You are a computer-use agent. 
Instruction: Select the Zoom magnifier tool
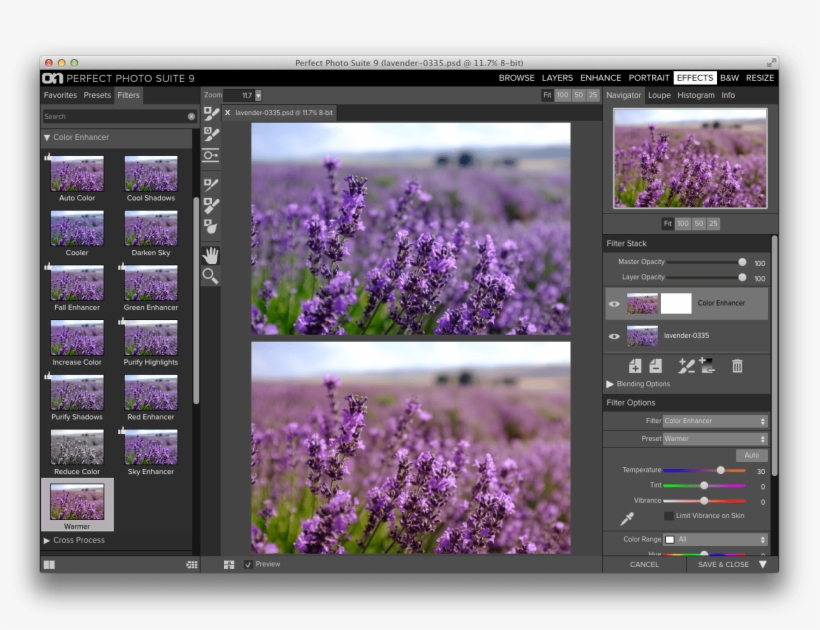coord(210,276)
